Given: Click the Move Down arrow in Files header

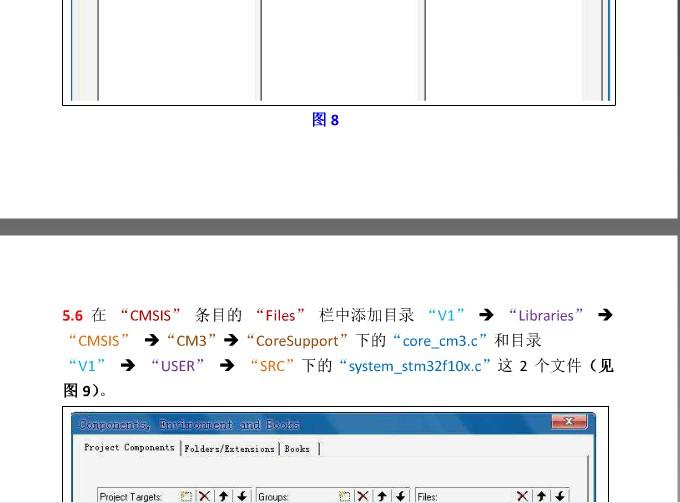Looking at the screenshot, I should coord(560,496).
